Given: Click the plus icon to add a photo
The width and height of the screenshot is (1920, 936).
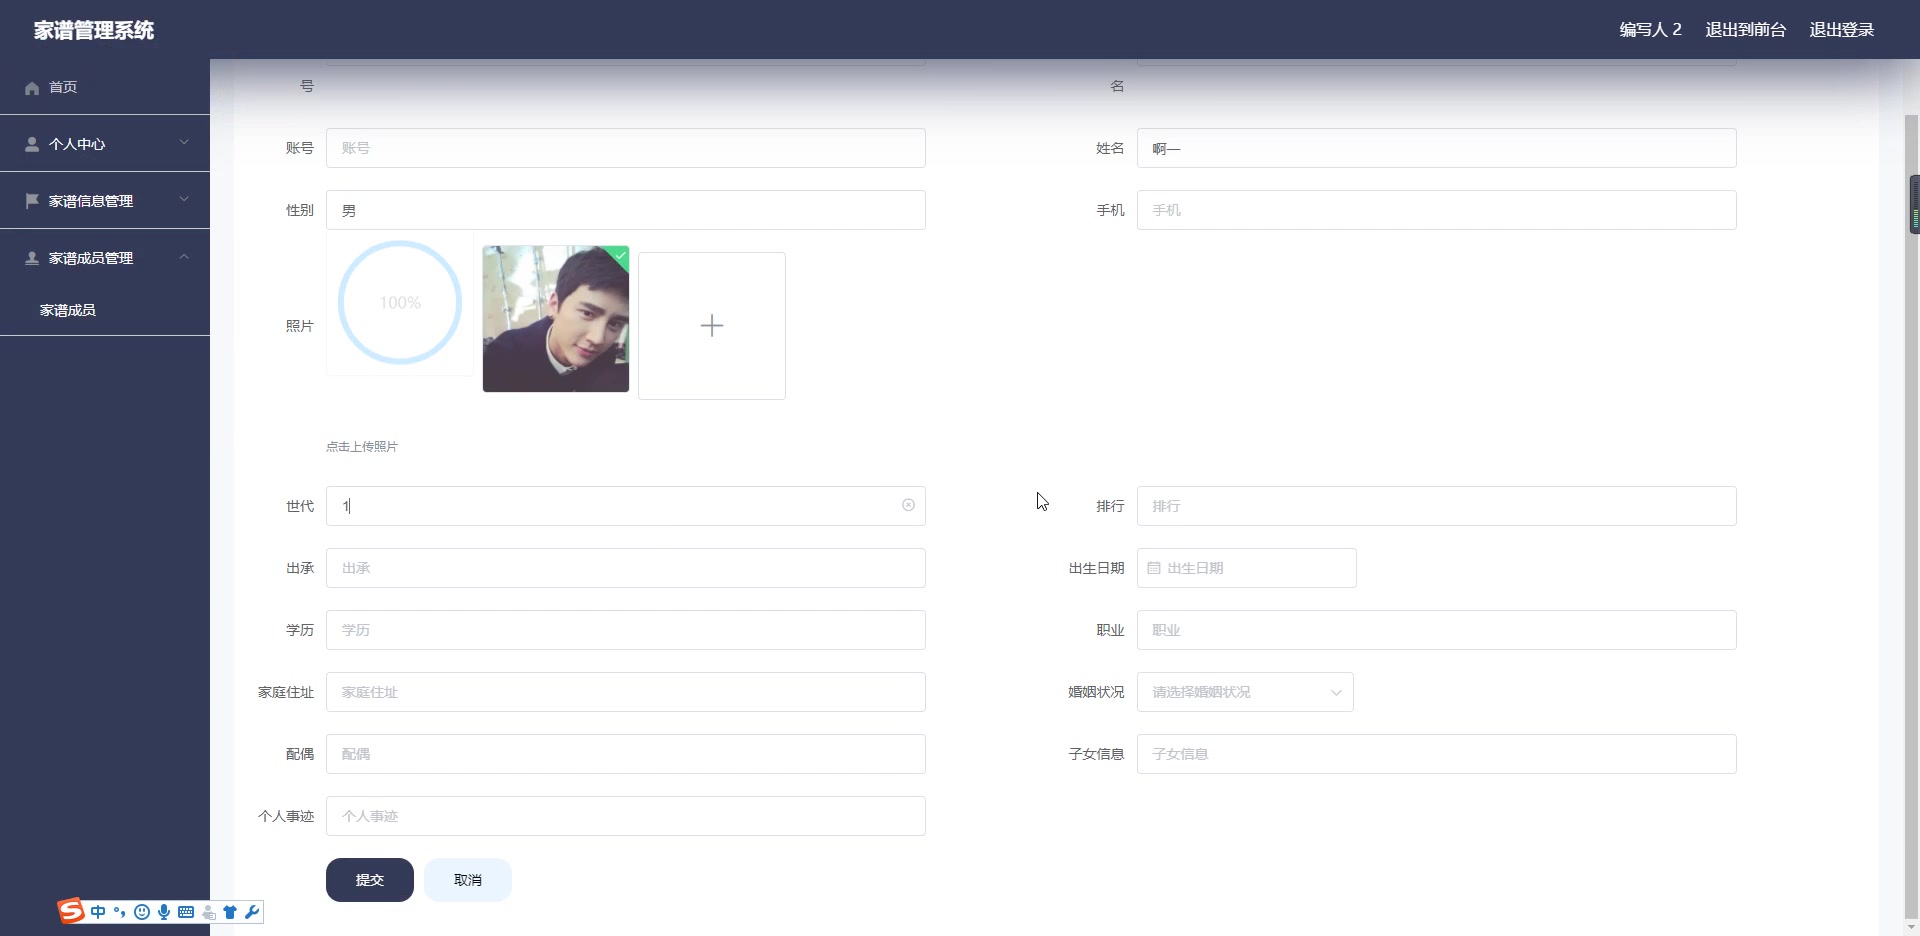Looking at the screenshot, I should pos(712,326).
